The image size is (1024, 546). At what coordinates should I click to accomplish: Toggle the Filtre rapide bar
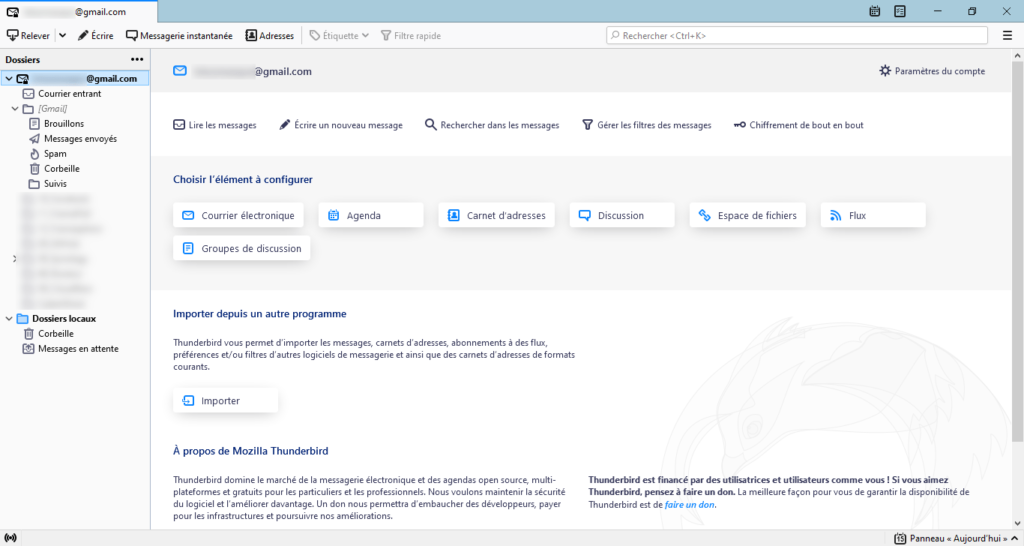[411, 36]
